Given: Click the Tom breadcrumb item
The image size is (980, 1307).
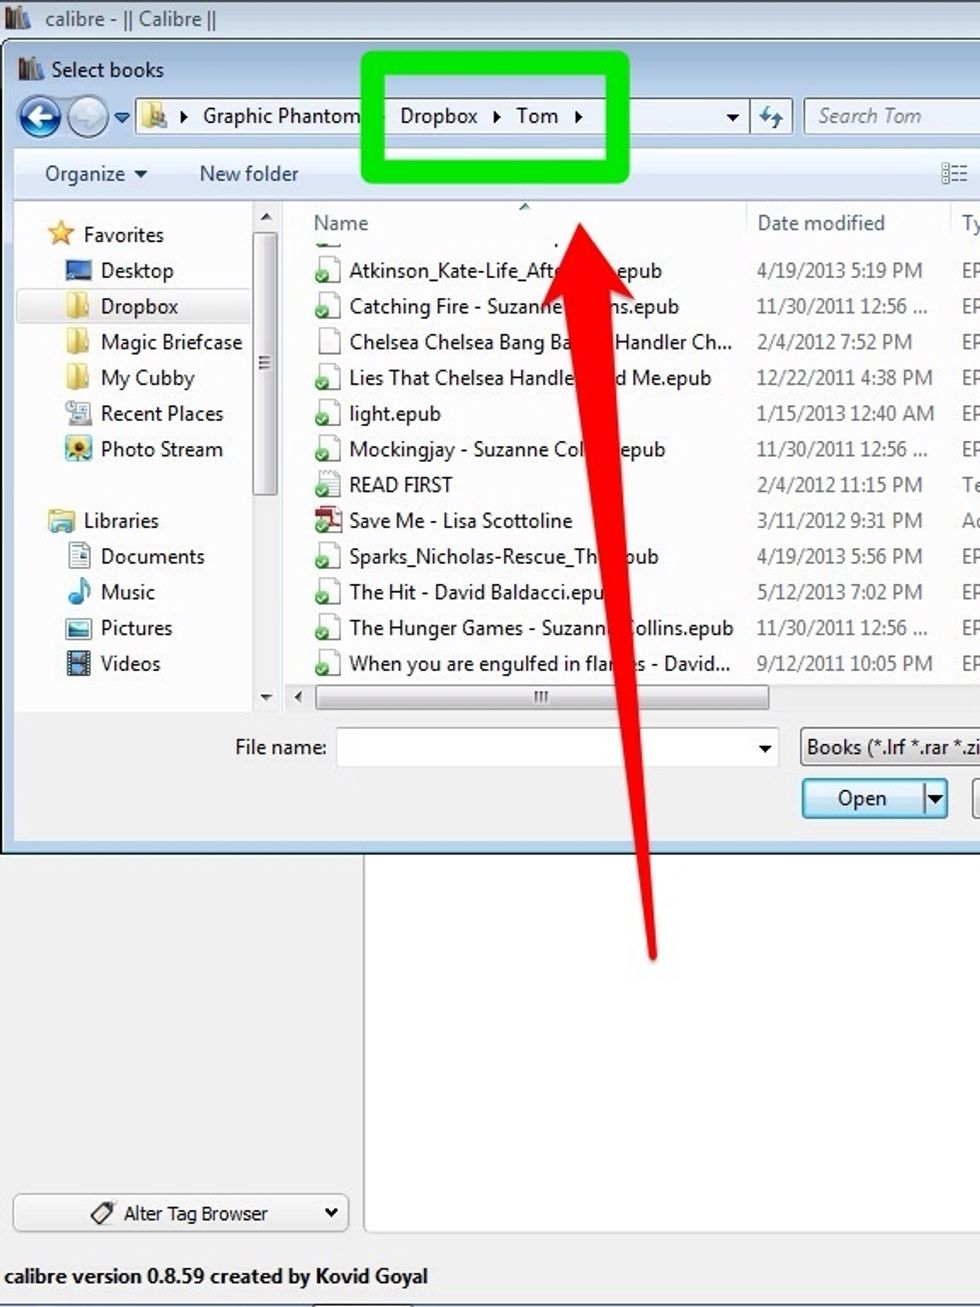Looking at the screenshot, I should click(539, 116).
